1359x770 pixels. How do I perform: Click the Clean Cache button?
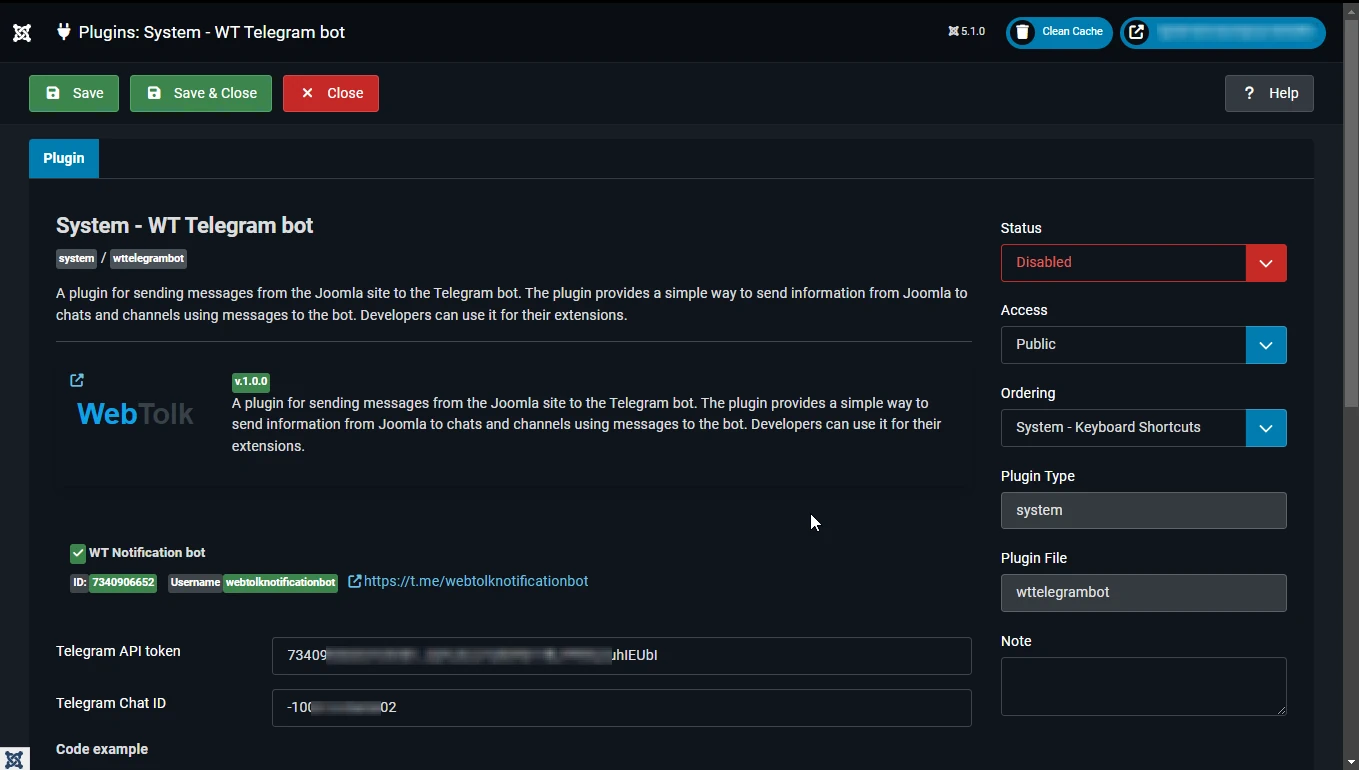1059,32
